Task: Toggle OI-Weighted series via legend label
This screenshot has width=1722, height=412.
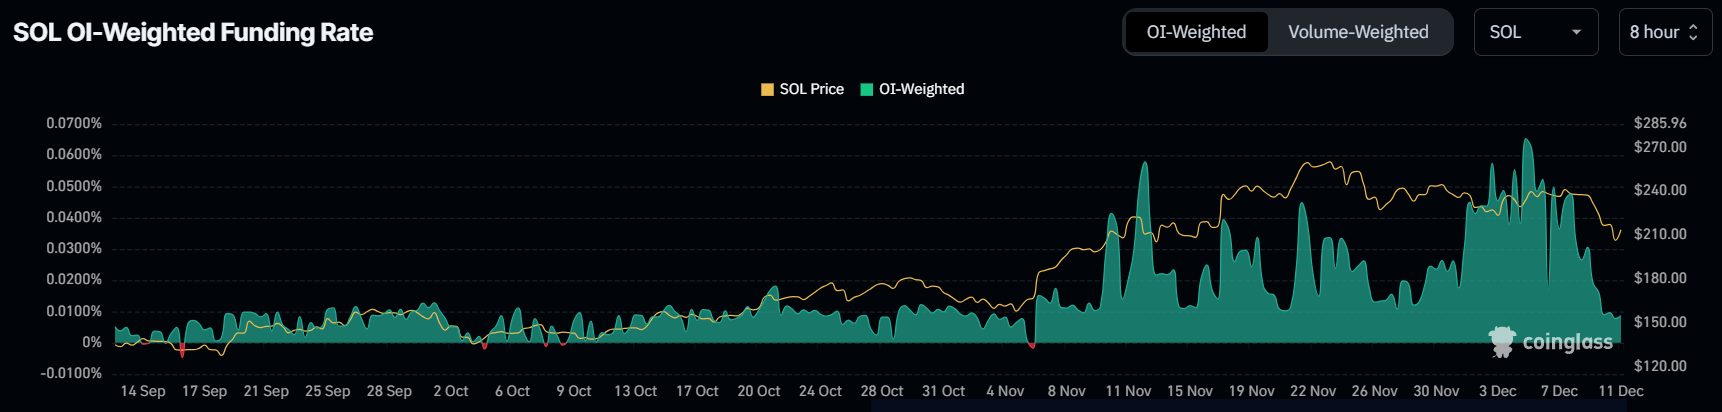Action: pyautogui.click(x=921, y=89)
